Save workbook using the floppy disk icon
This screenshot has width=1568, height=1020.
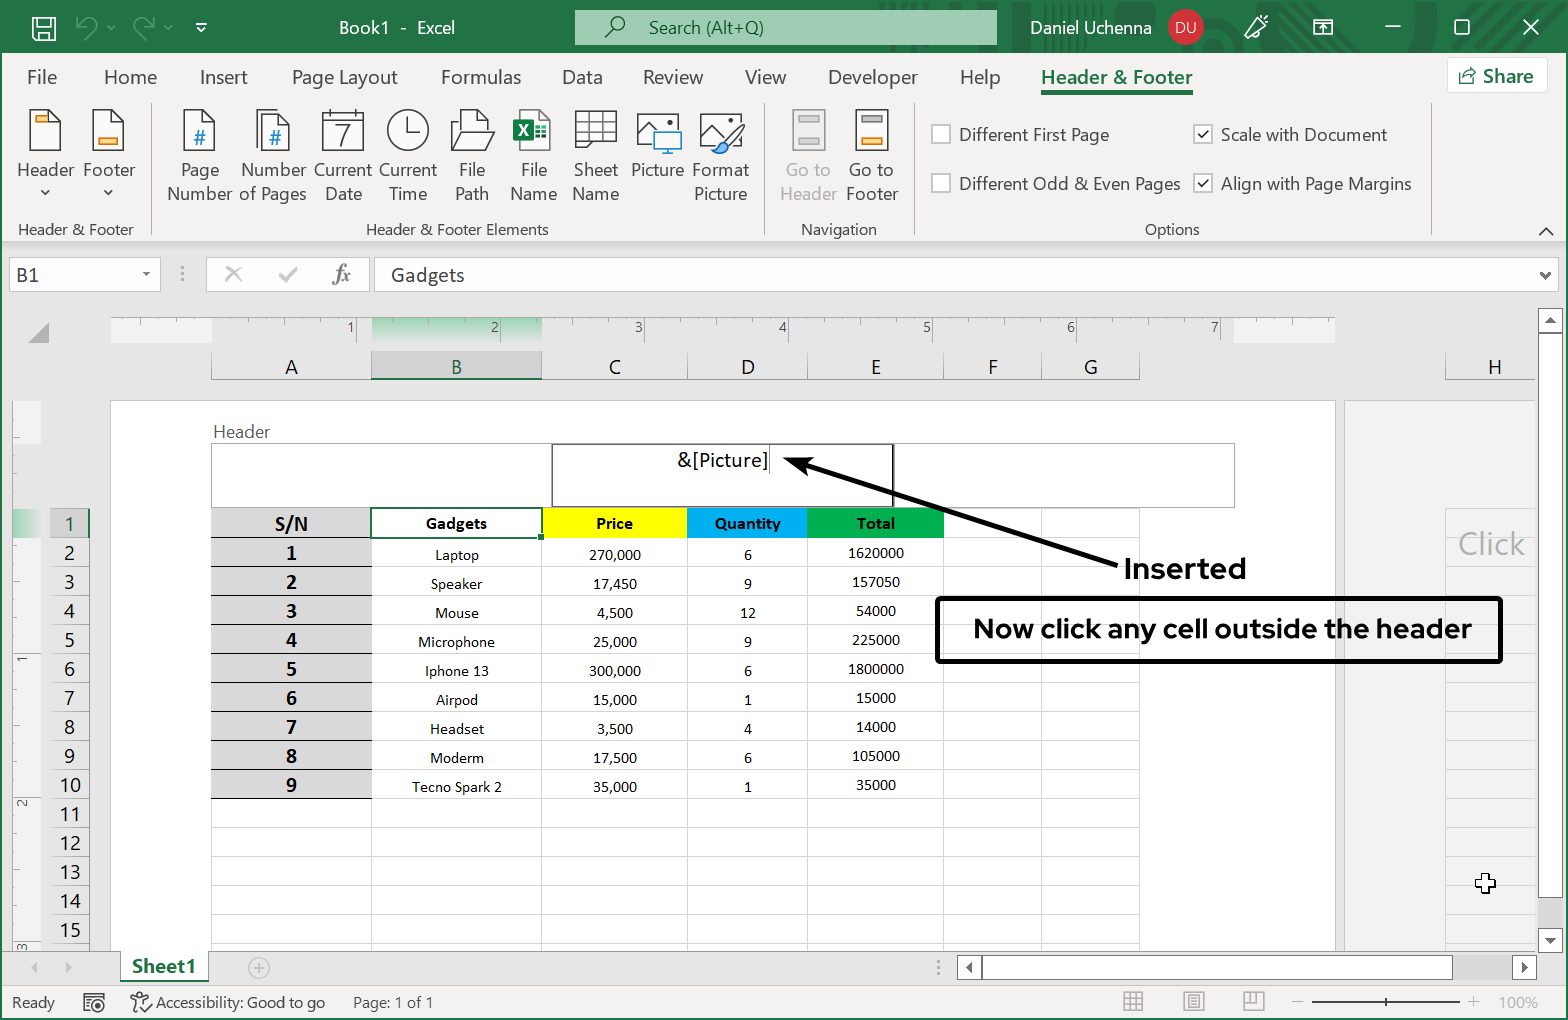[x=44, y=28]
